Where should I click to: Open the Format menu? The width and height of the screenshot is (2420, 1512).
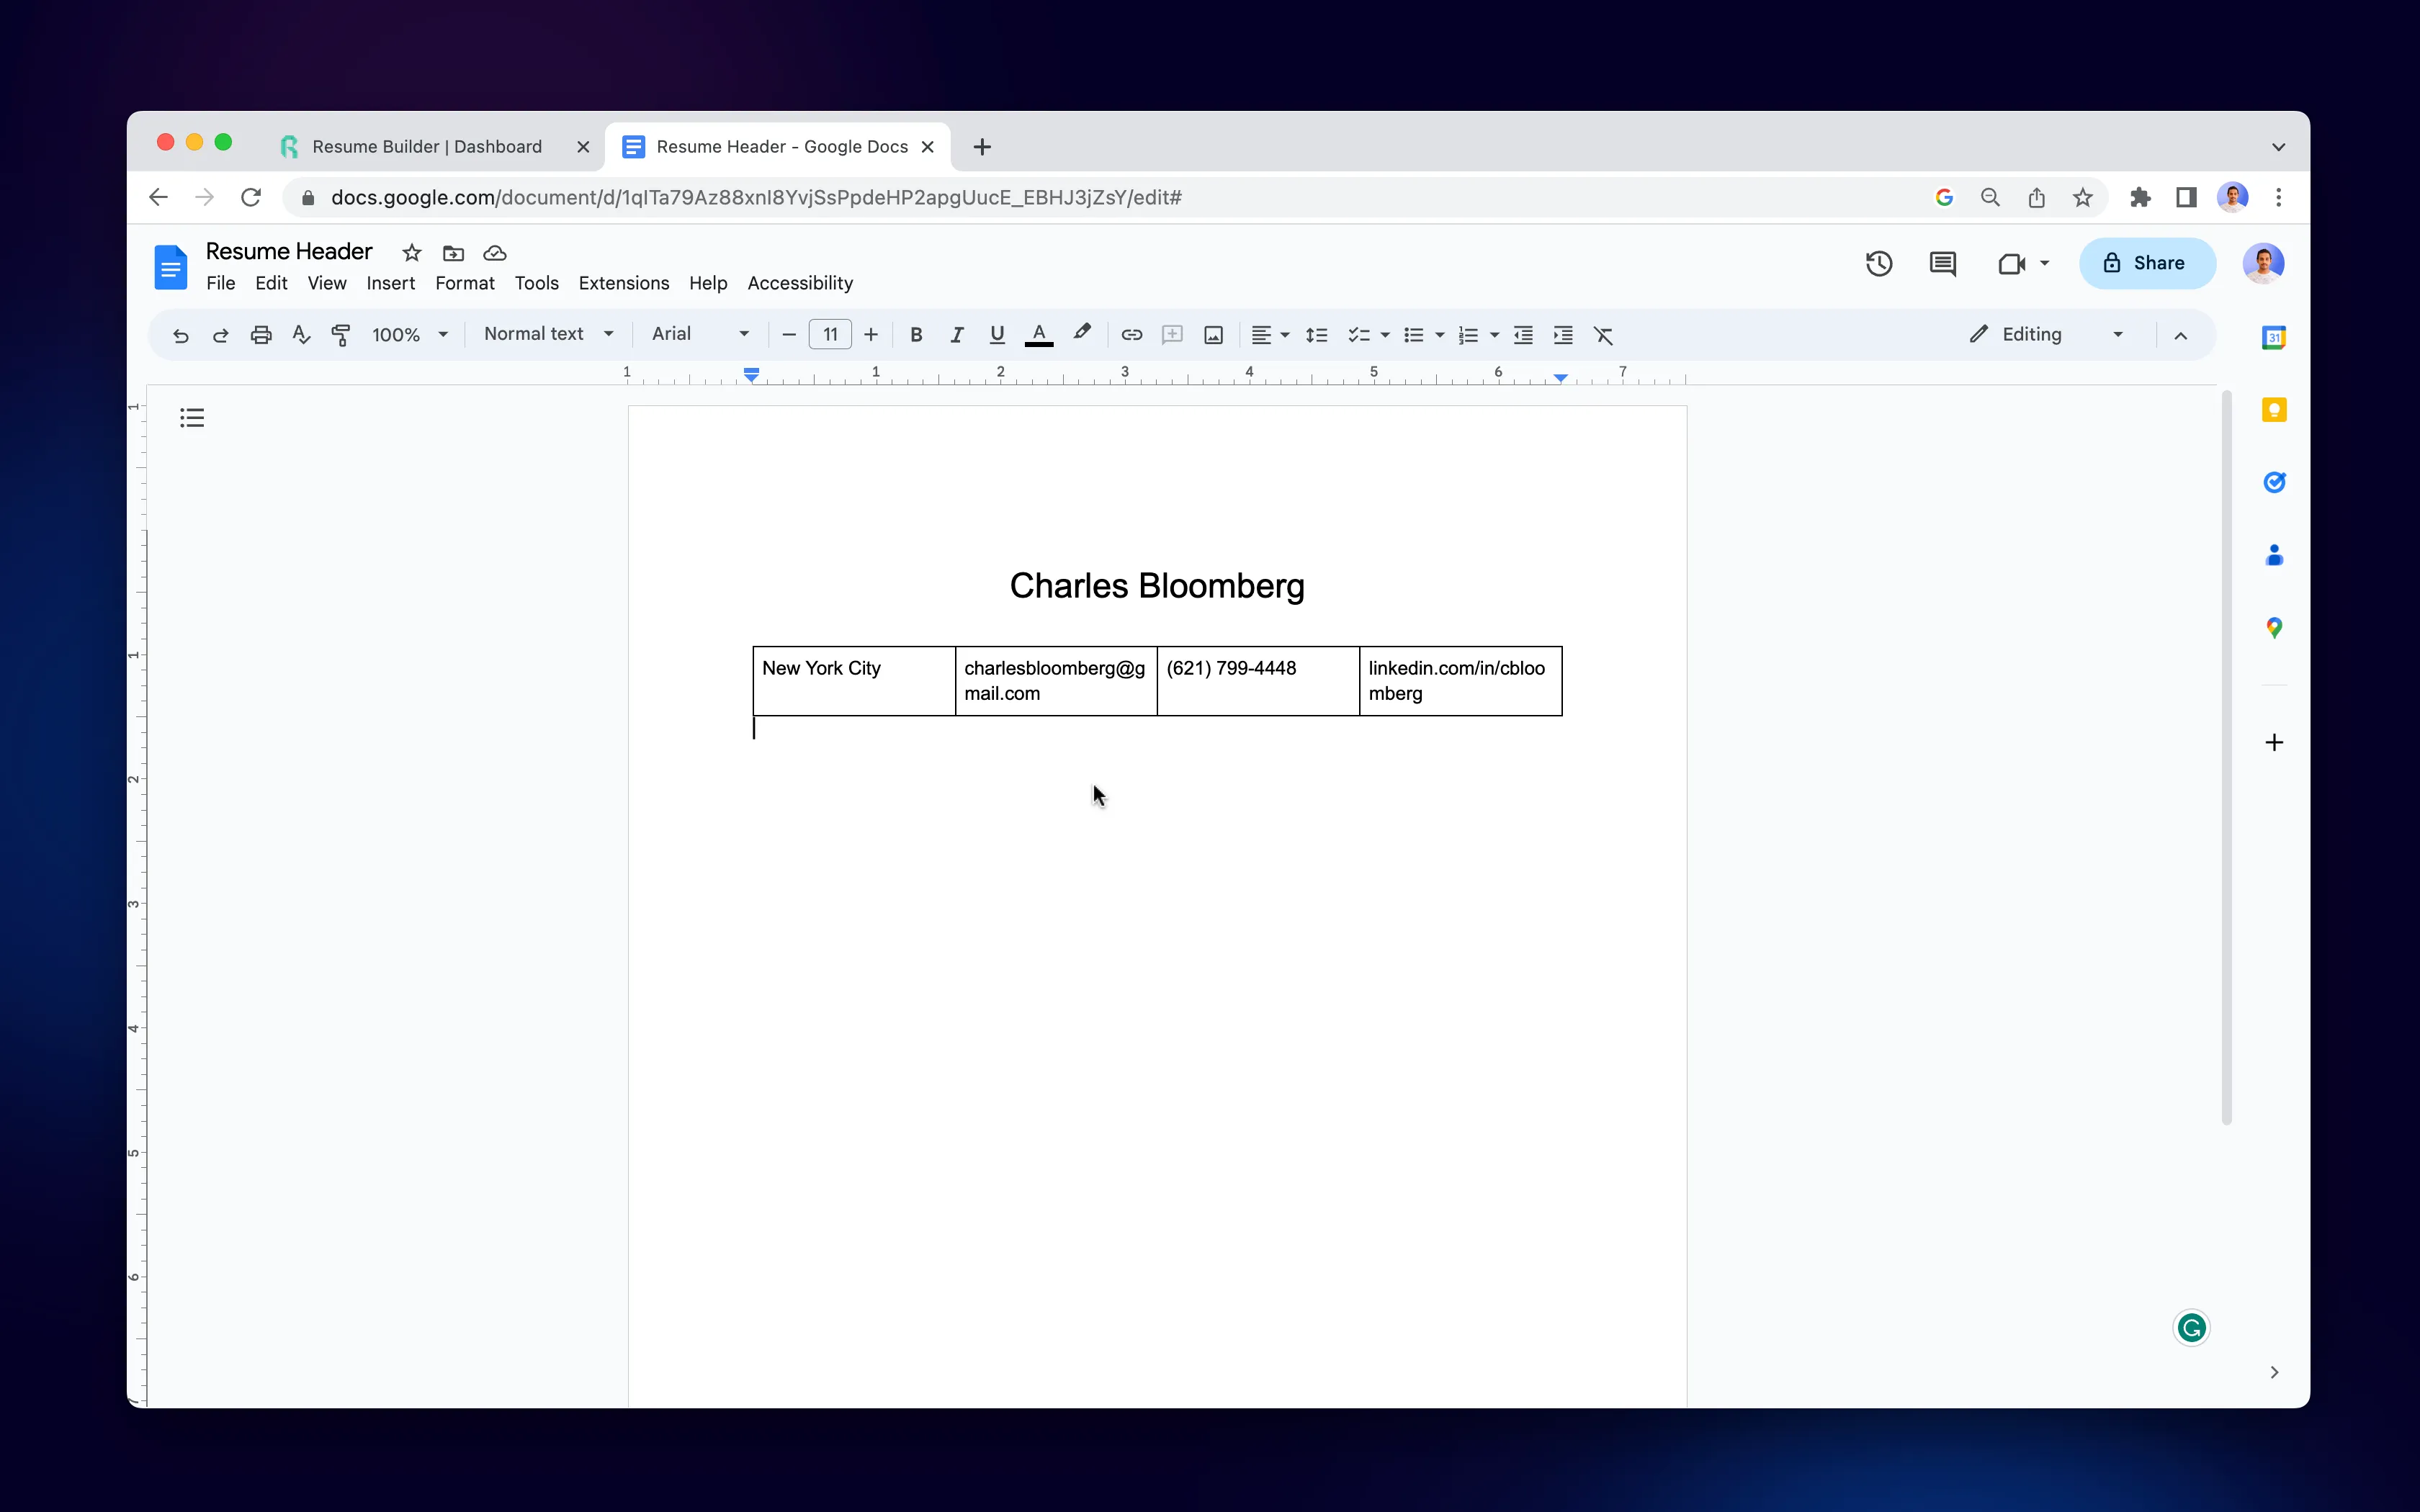[463, 282]
